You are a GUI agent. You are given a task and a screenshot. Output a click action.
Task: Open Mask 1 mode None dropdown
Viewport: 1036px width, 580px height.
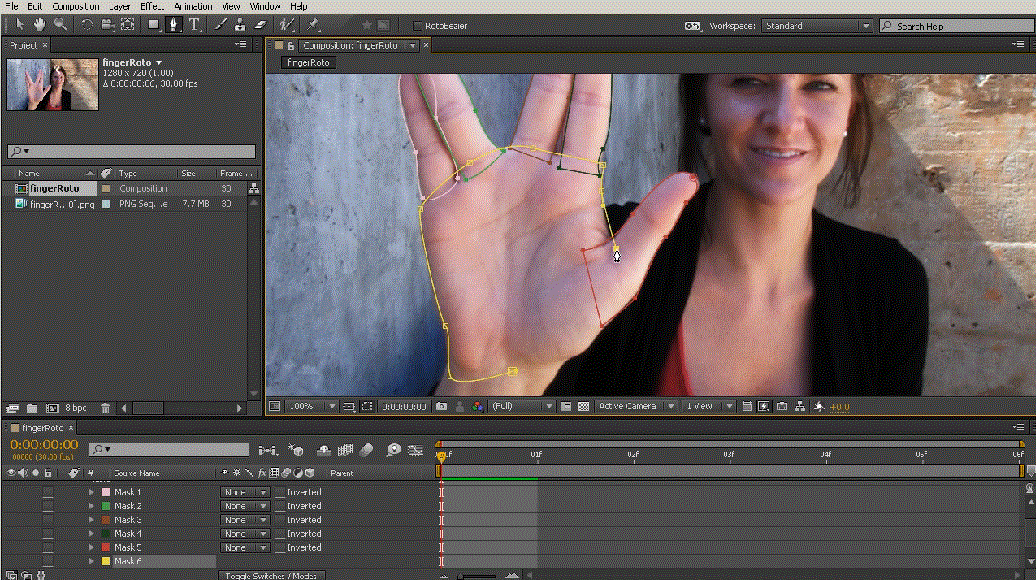pyautogui.click(x=244, y=492)
